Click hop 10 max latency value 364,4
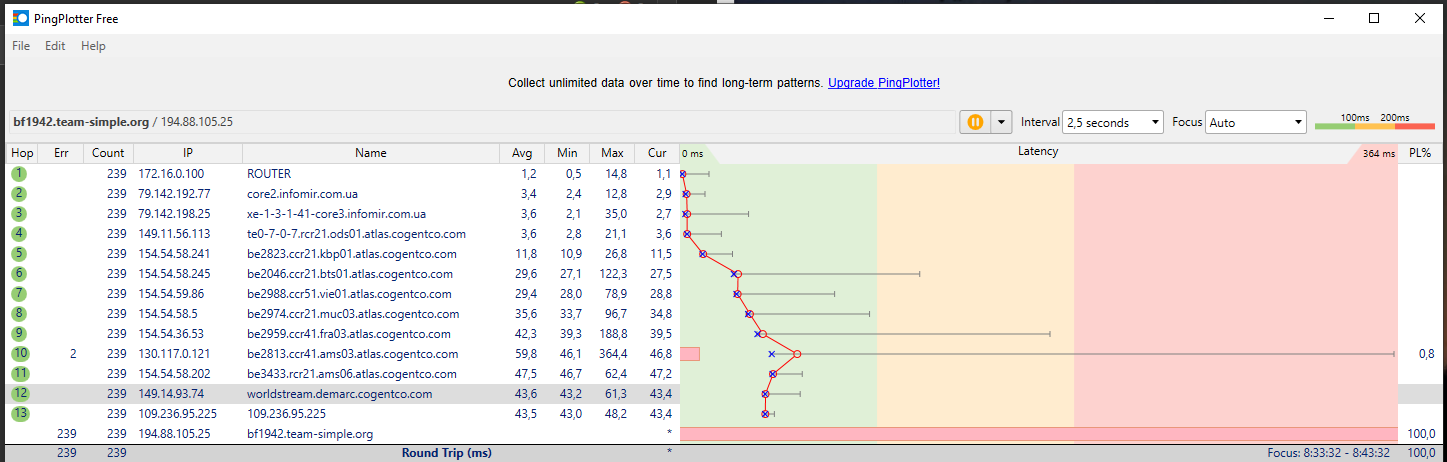The width and height of the screenshot is (1447, 462). (612, 354)
